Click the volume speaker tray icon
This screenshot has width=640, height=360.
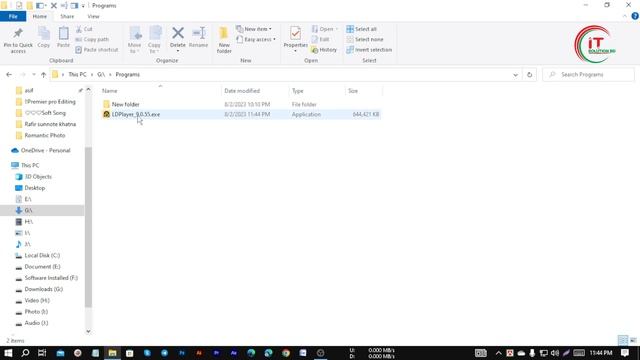point(555,353)
